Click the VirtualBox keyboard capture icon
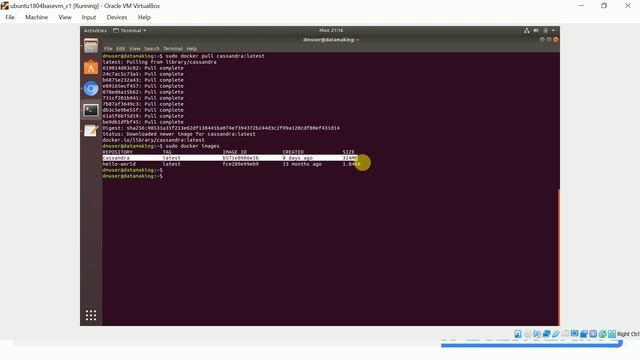Viewport: 640px width, 360px height. (x=612, y=334)
